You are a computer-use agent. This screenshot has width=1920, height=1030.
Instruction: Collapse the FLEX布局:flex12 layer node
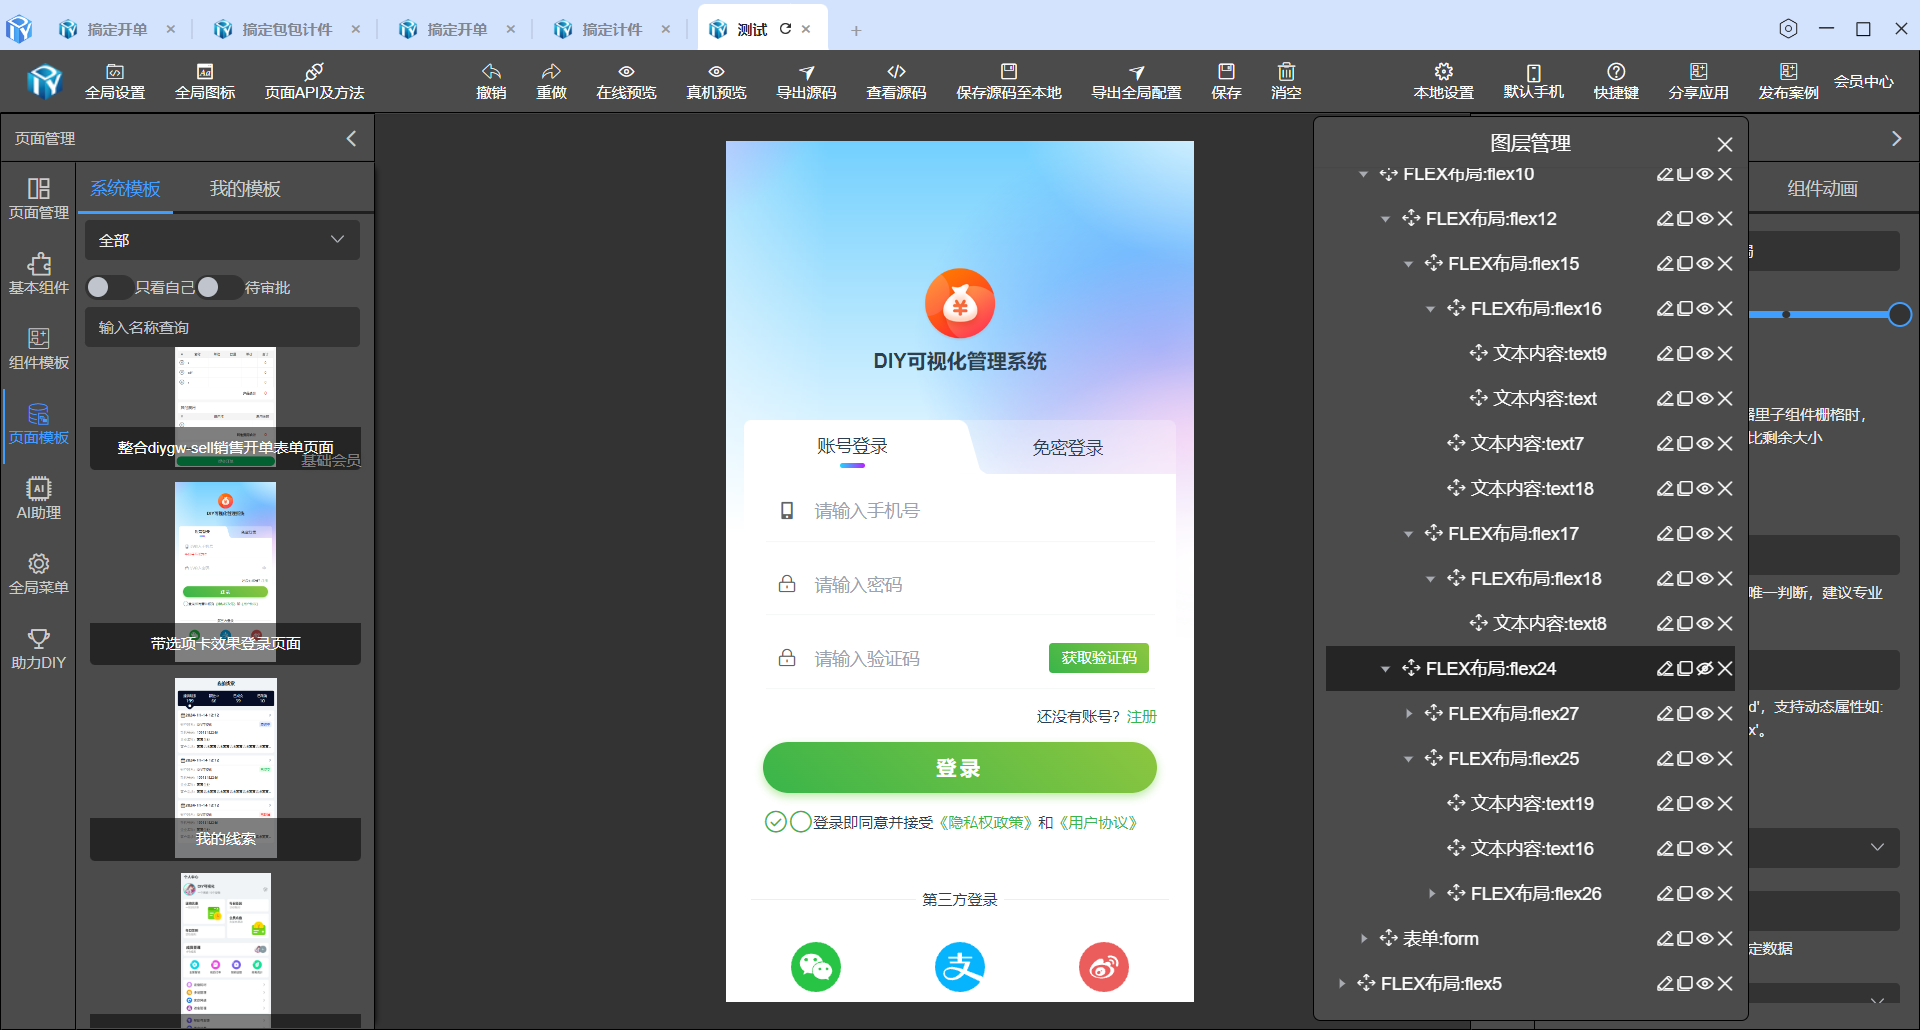point(1386,218)
